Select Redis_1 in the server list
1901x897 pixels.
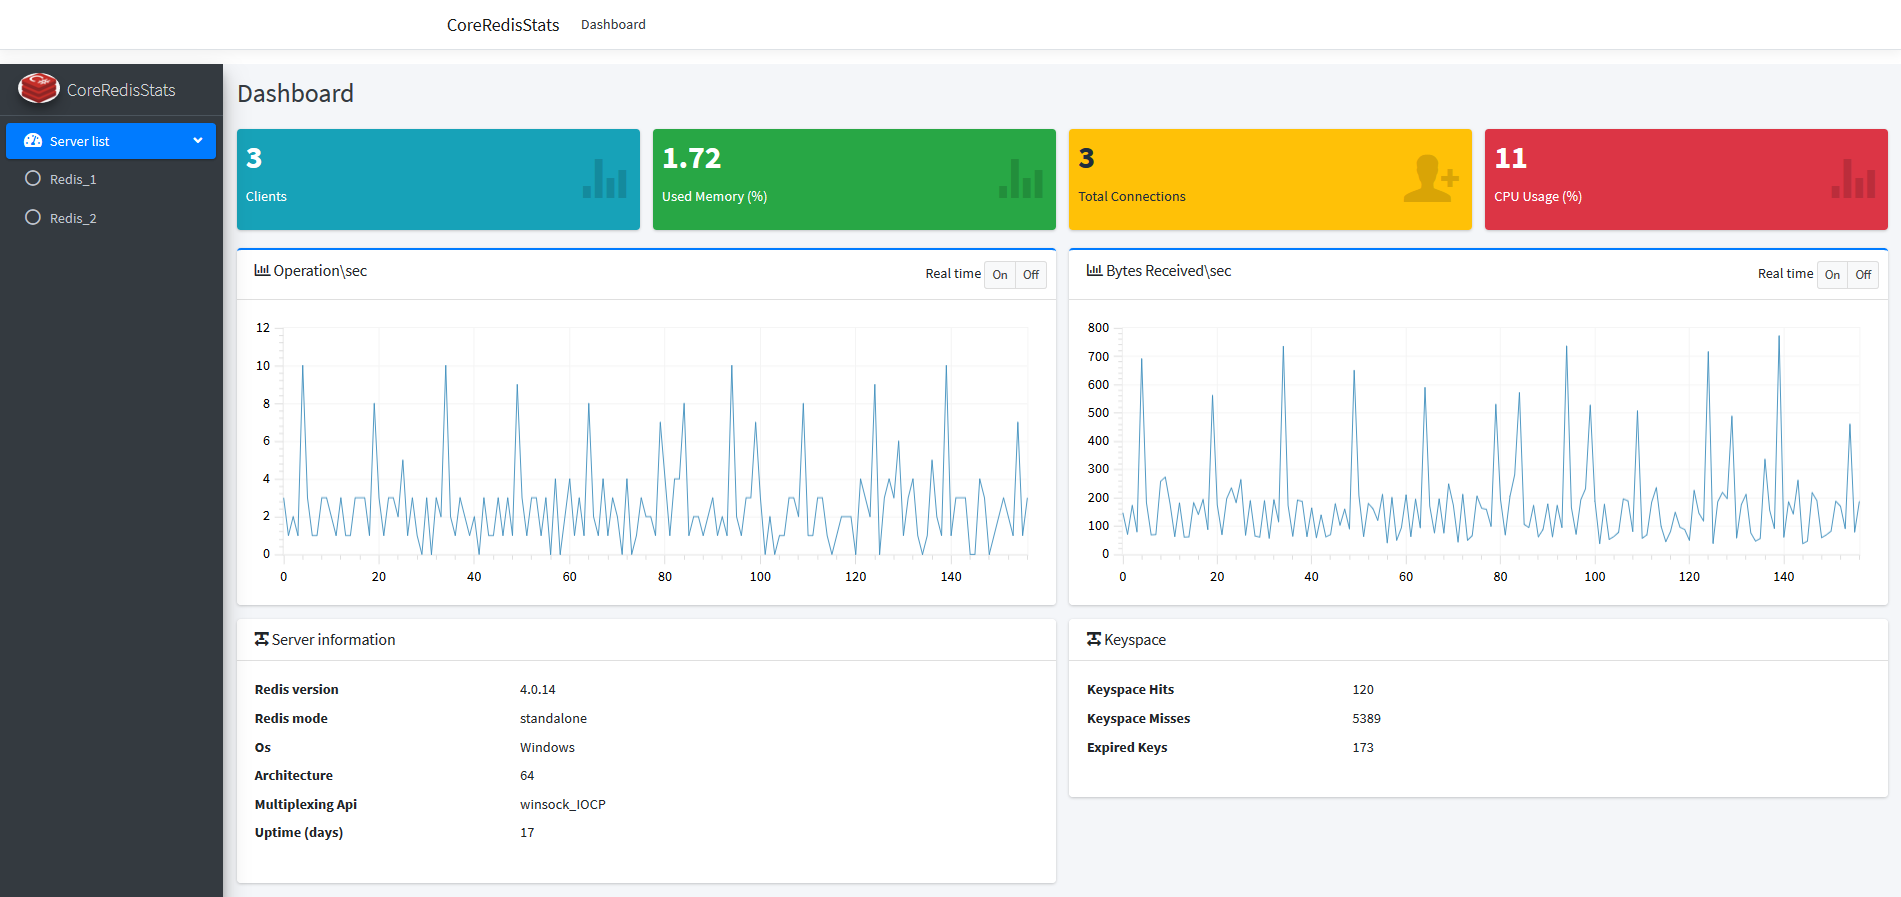point(73,180)
